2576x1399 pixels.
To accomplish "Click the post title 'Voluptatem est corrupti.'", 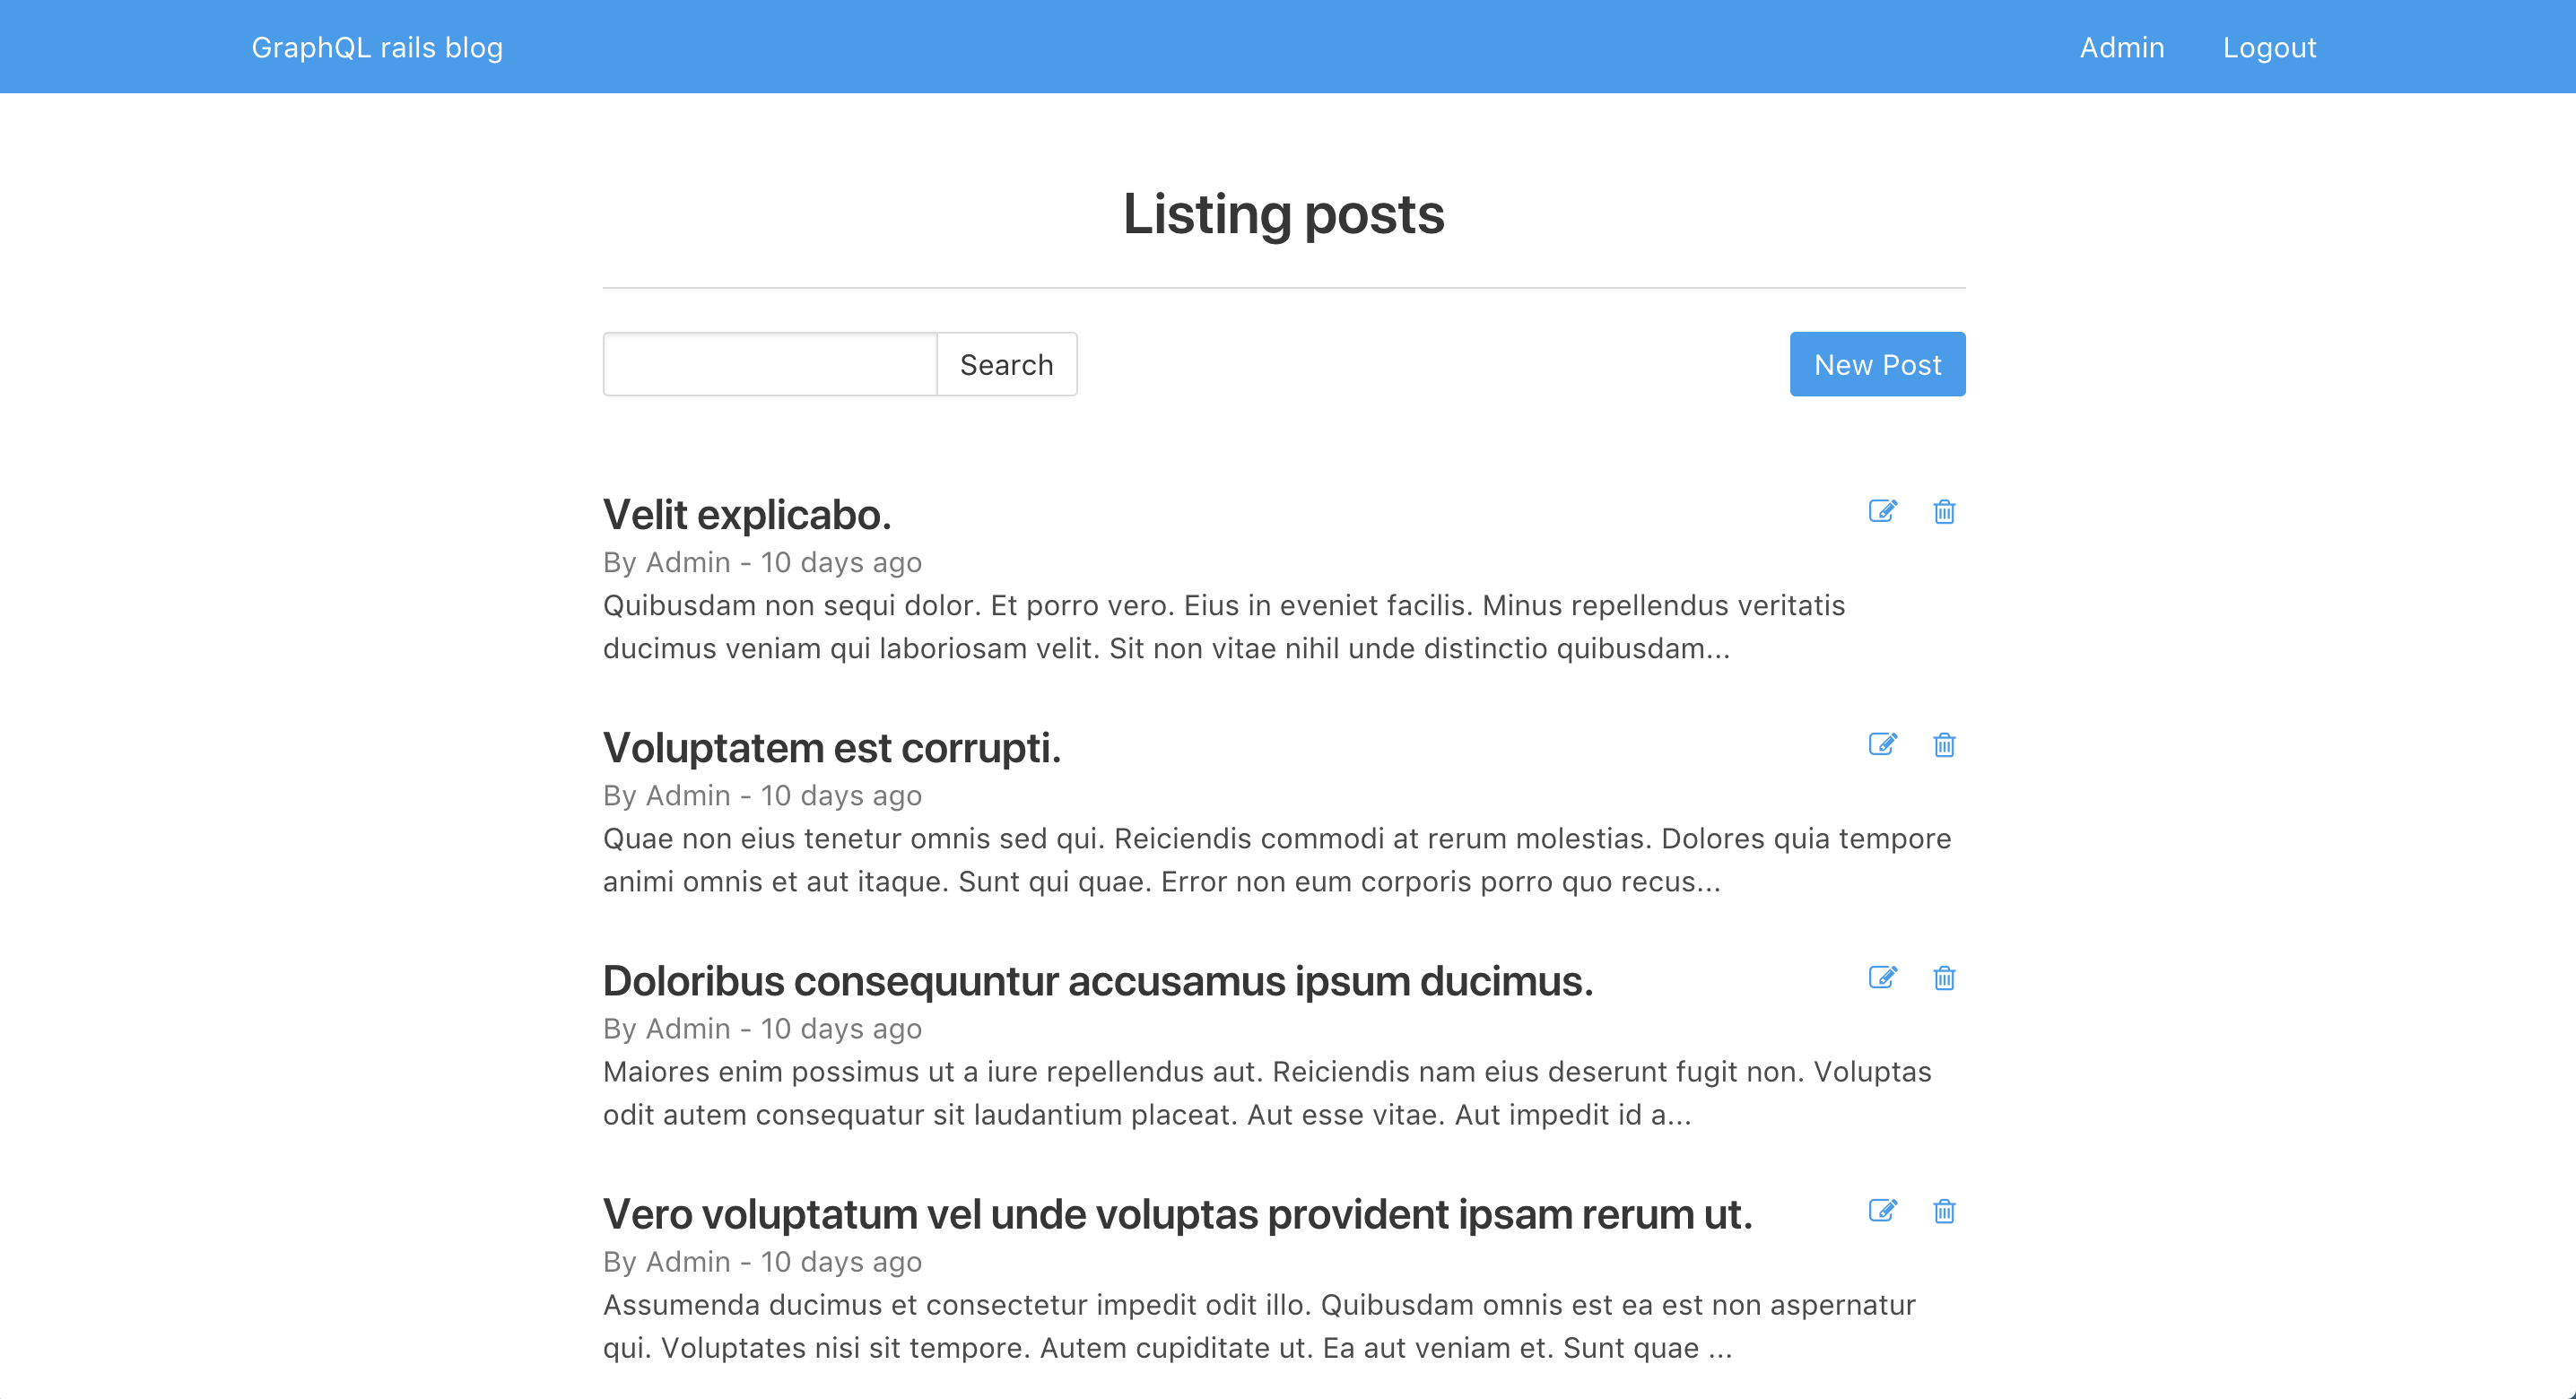I will click(831, 746).
